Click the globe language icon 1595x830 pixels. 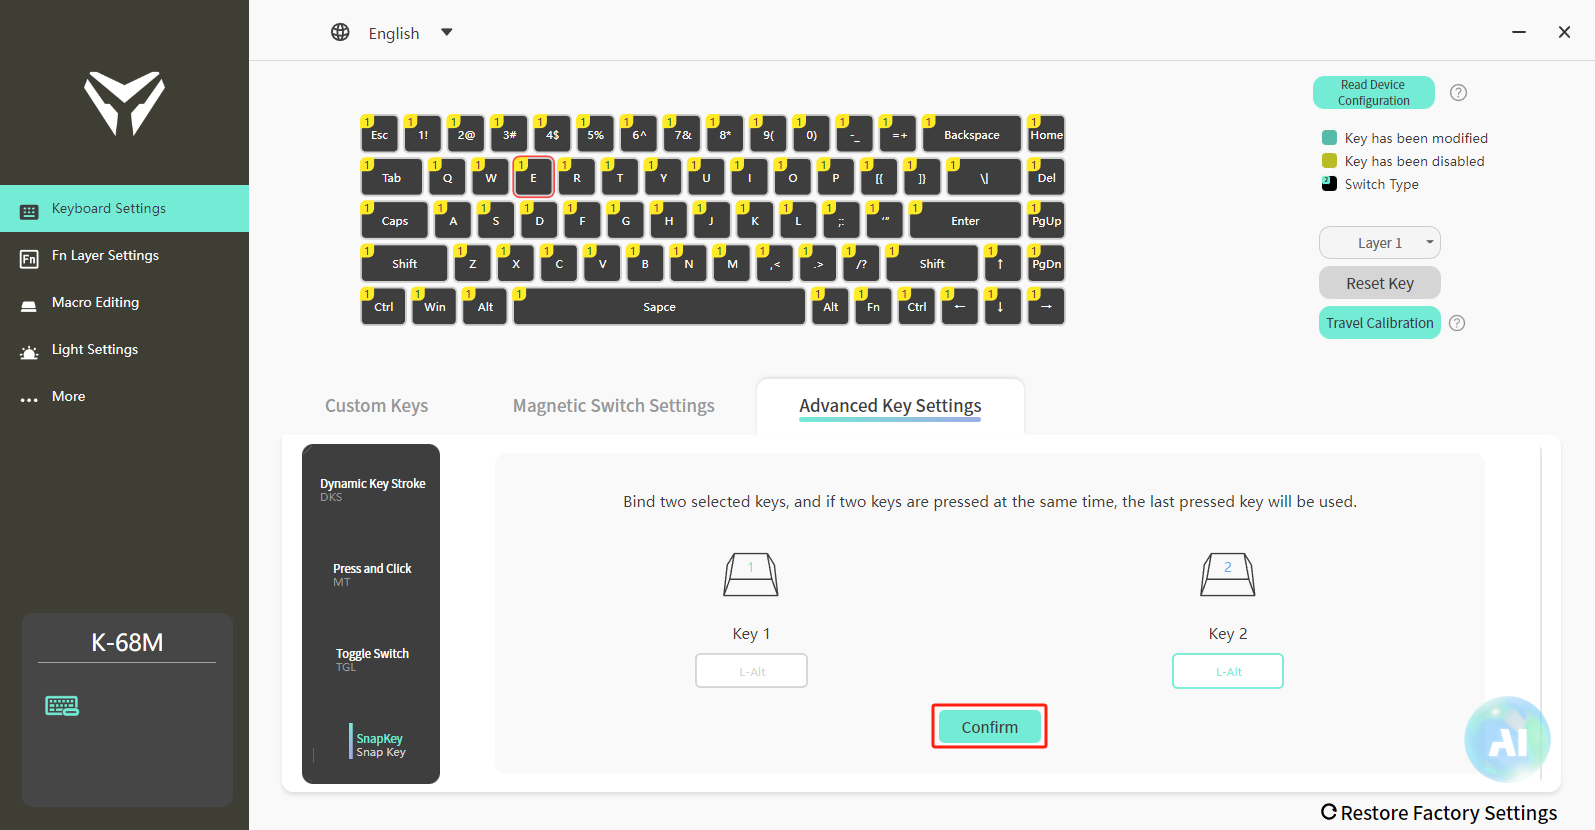tap(340, 32)
